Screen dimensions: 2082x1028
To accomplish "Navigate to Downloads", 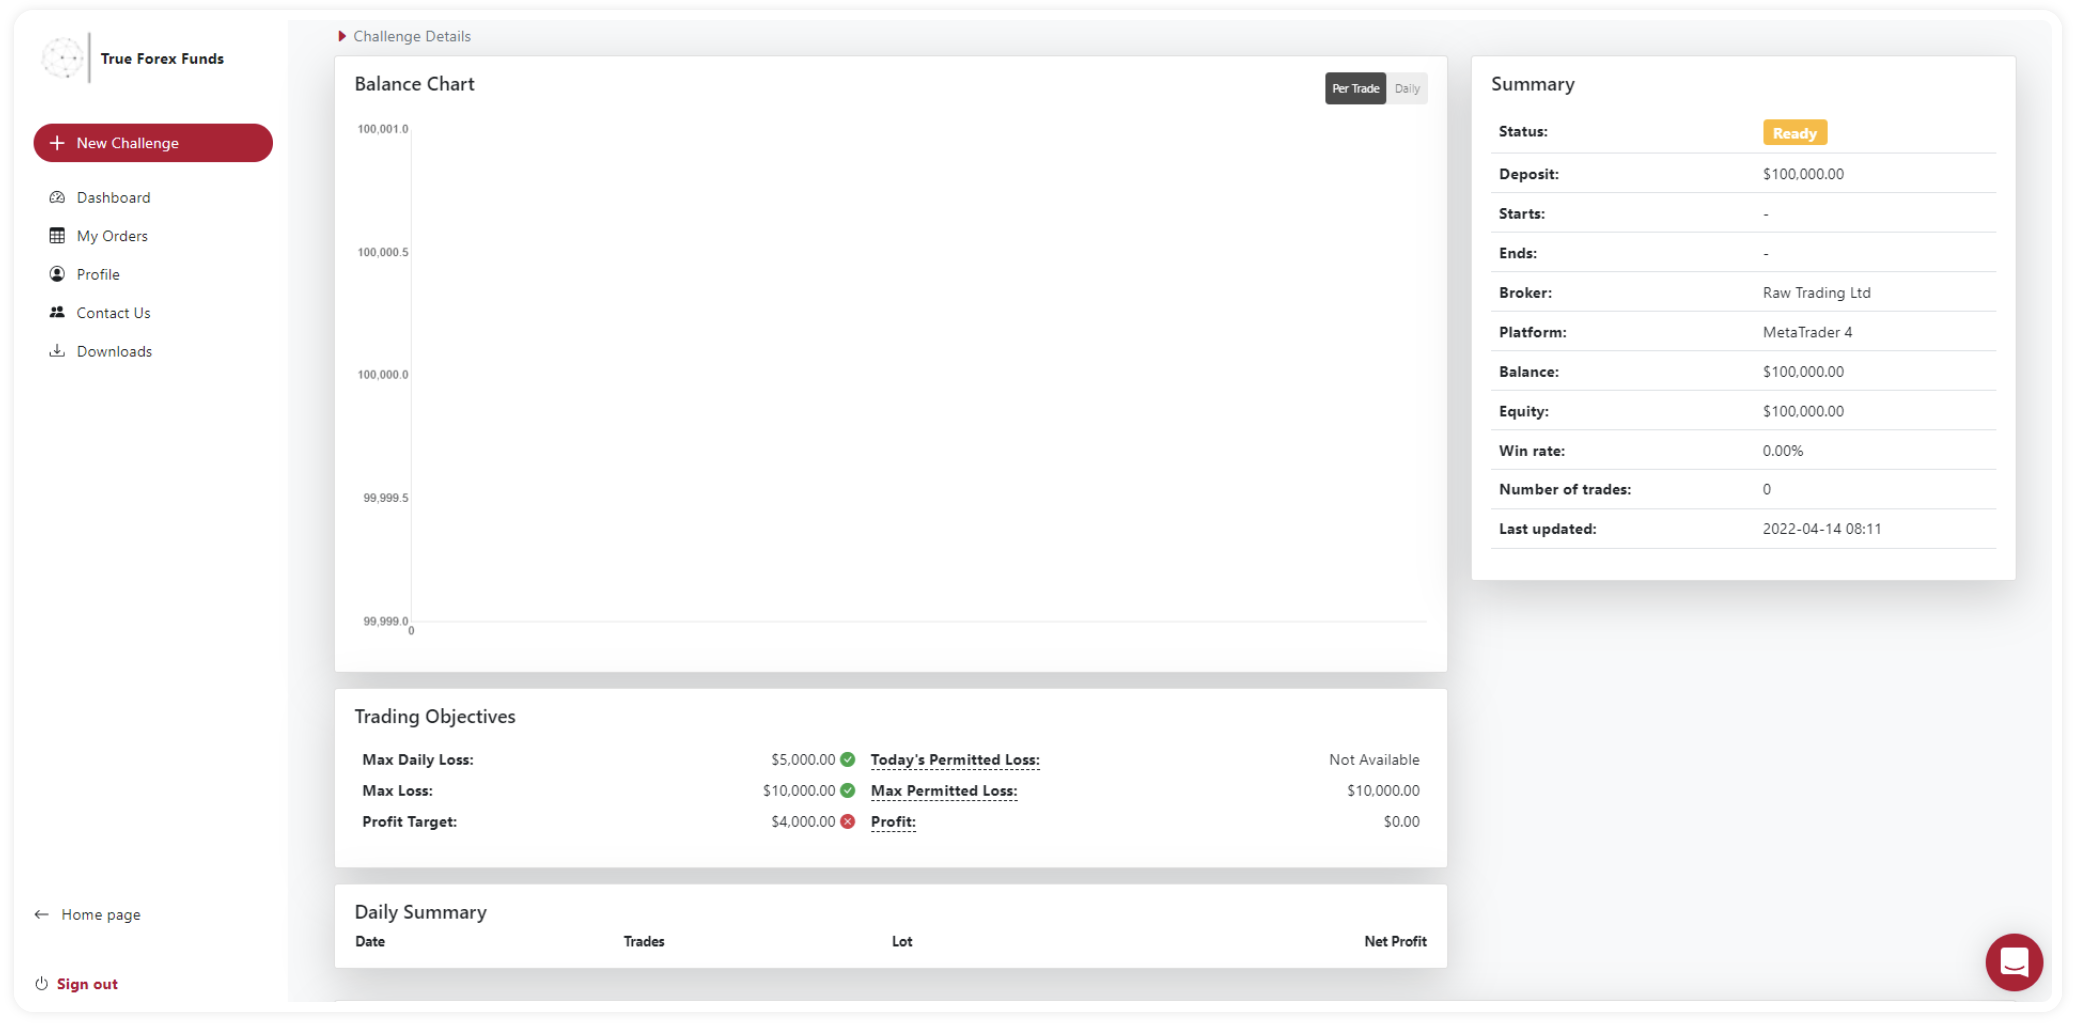I will point(114,351).
